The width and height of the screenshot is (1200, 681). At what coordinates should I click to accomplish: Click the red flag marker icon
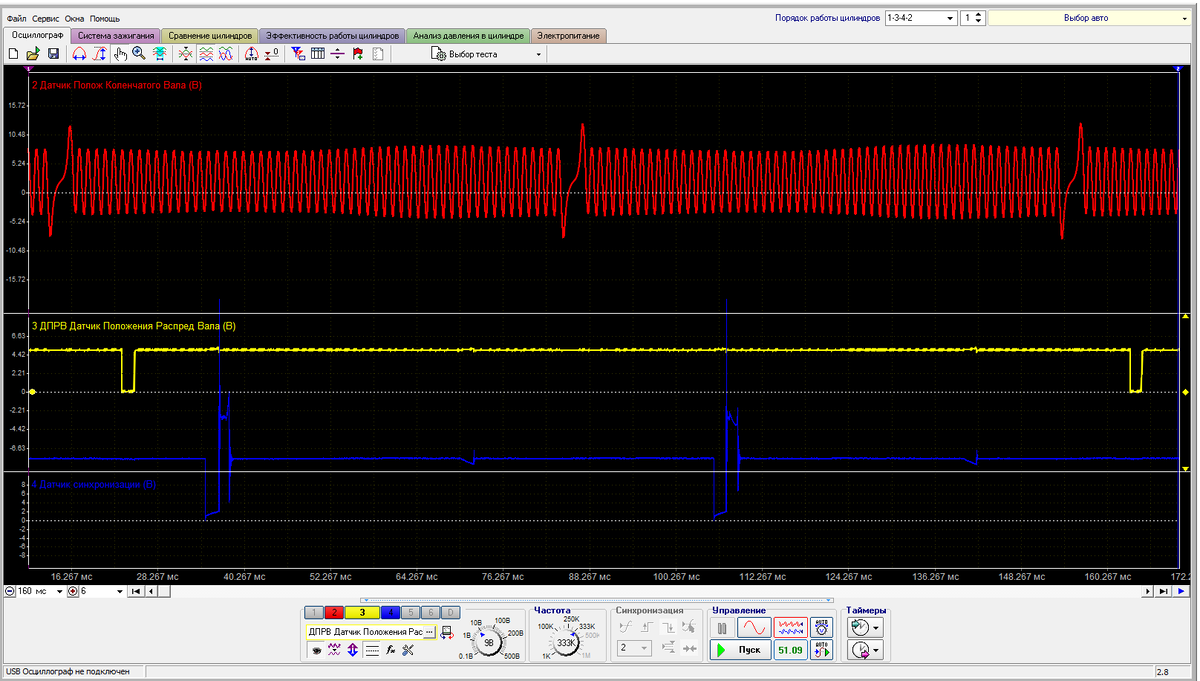pyautogui.click(x=358, y=54)
